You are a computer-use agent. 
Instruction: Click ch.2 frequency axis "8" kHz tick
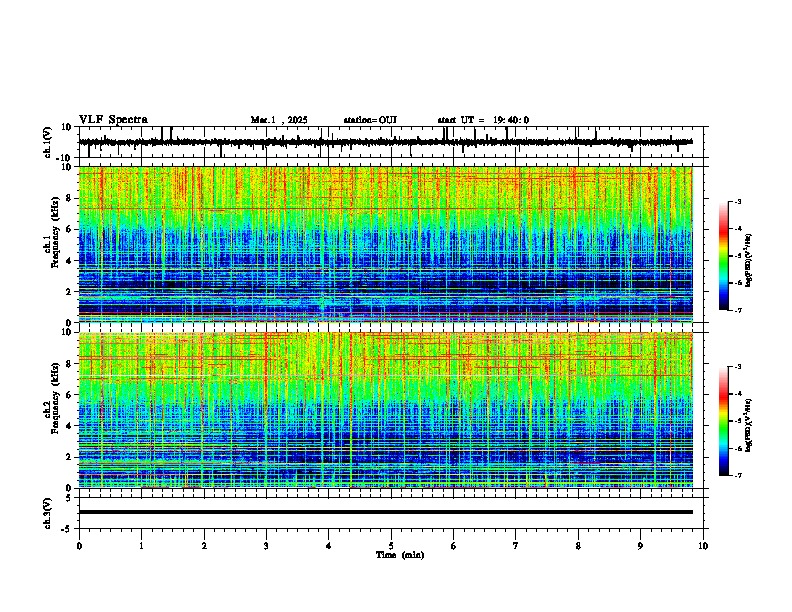click(x=69, y=364)
